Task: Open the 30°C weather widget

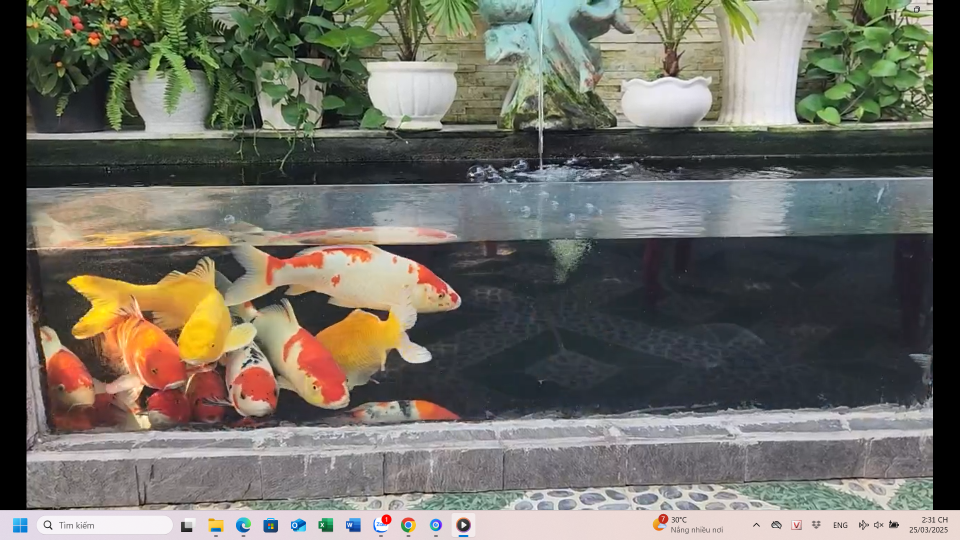Action: 688,525
